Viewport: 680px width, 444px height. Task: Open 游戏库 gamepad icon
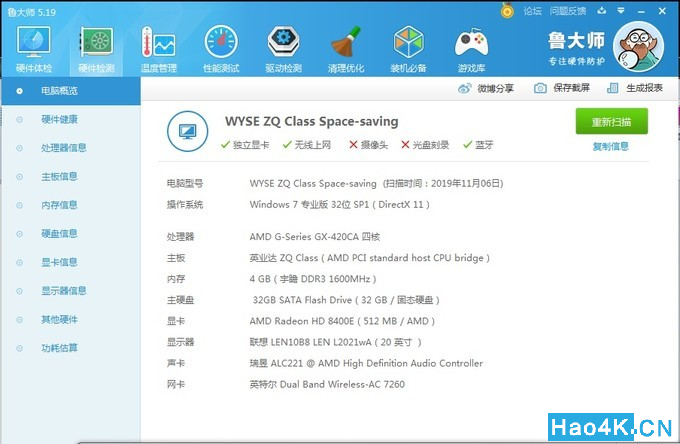coord(471,49)
